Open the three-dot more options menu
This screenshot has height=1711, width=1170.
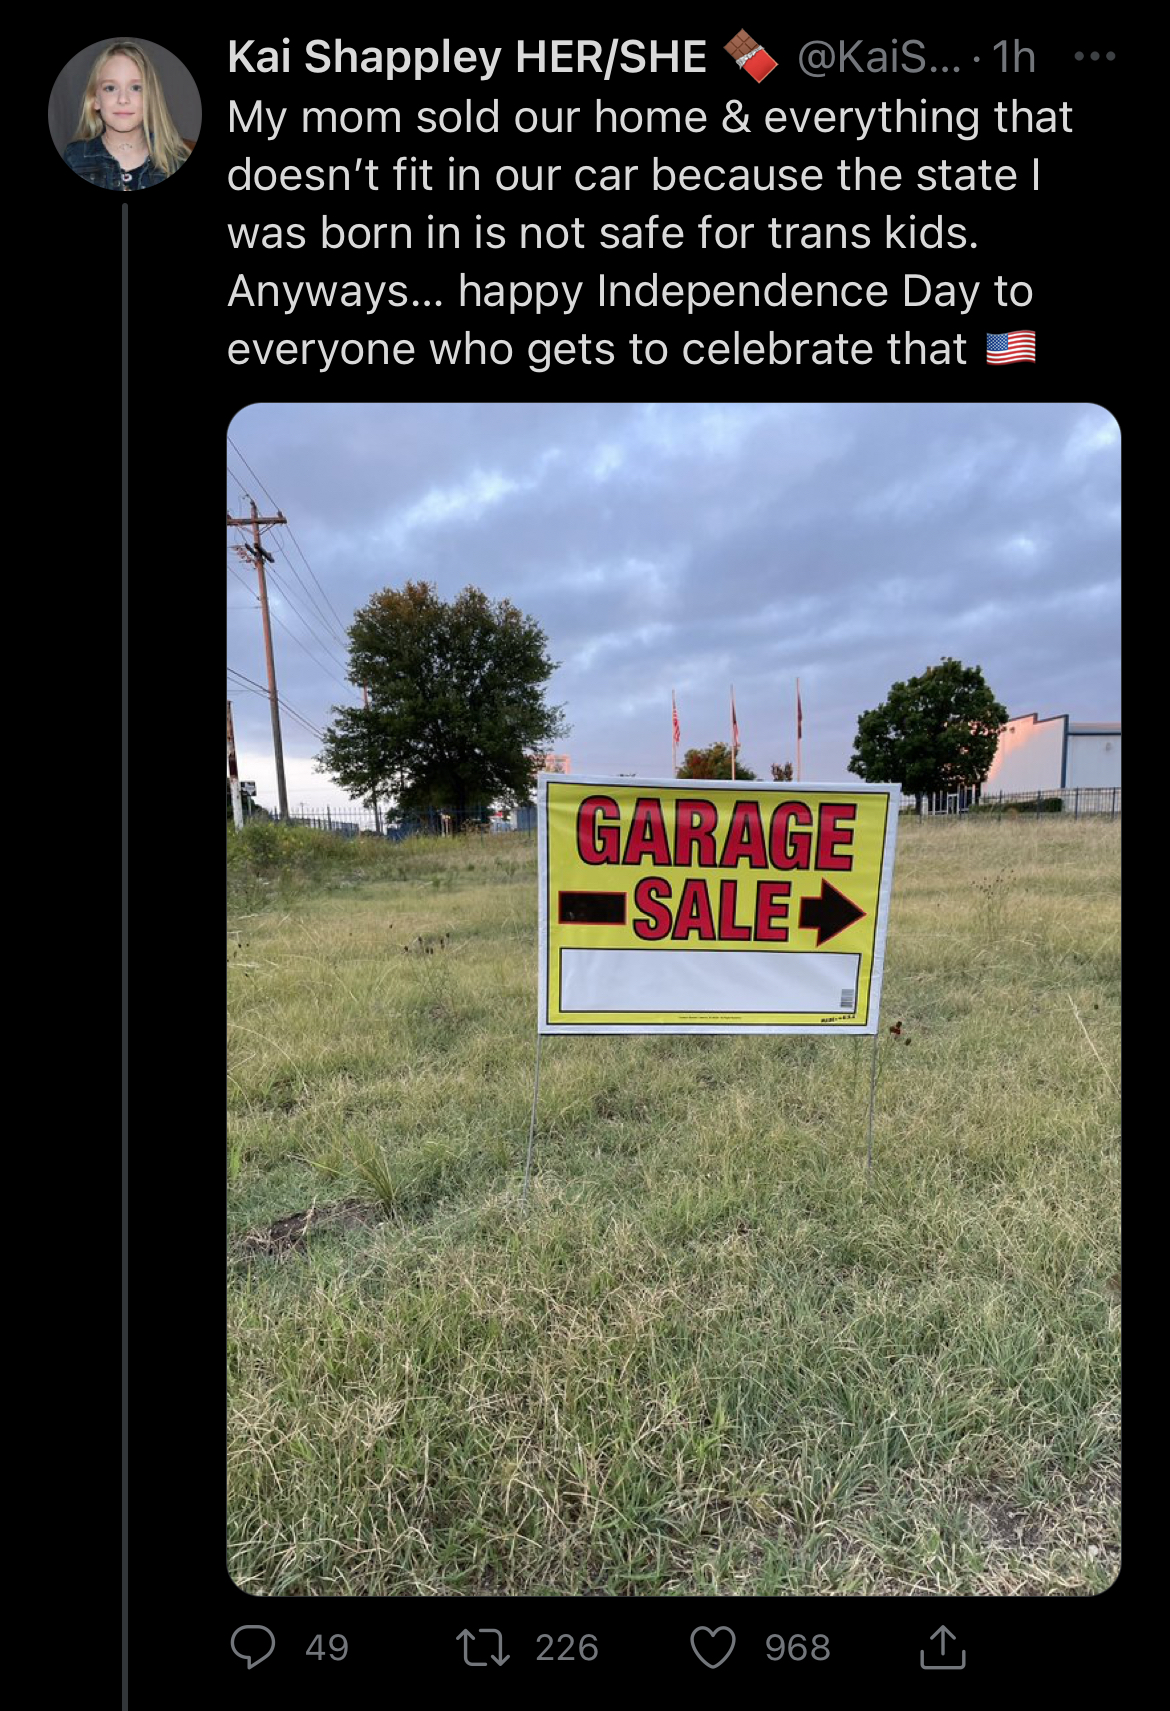click(x=1094, y=57)
